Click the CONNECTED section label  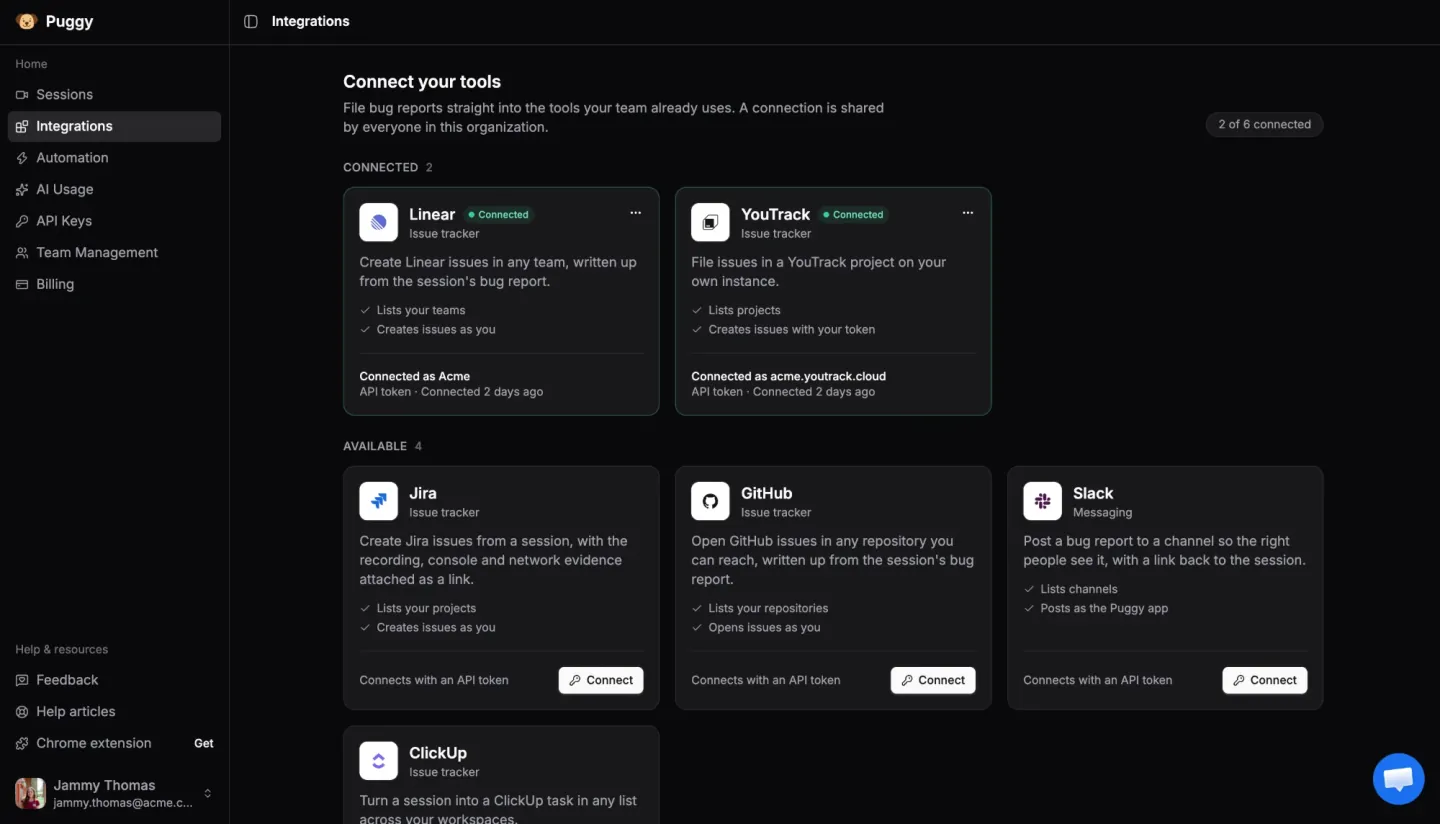pos(380,167)
